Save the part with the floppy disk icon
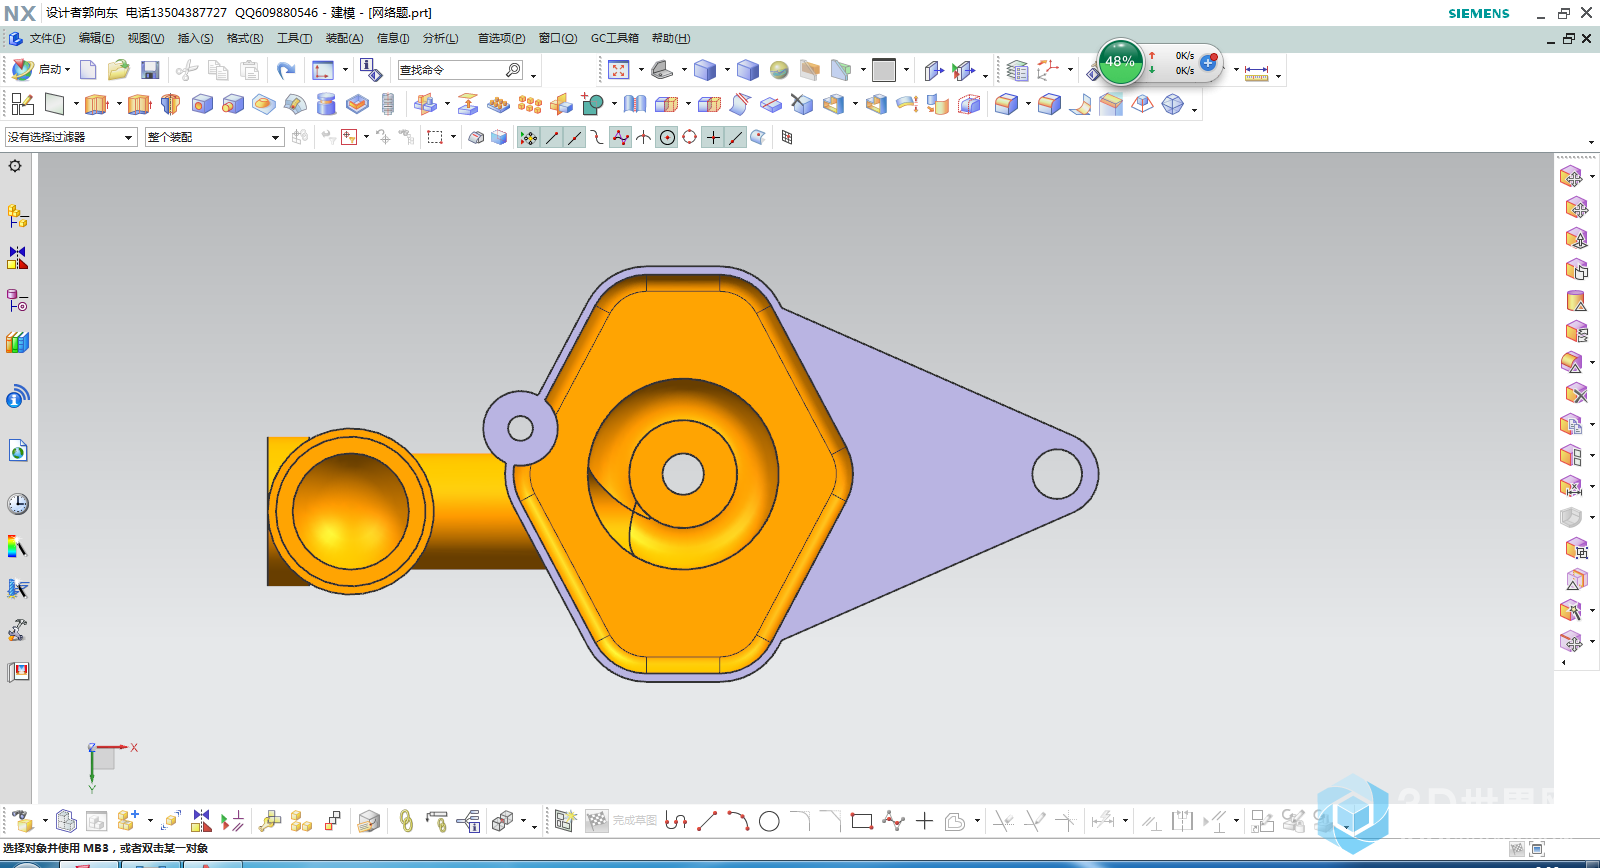This screenshot has width=1600, height=868. [x=150, y=69]
